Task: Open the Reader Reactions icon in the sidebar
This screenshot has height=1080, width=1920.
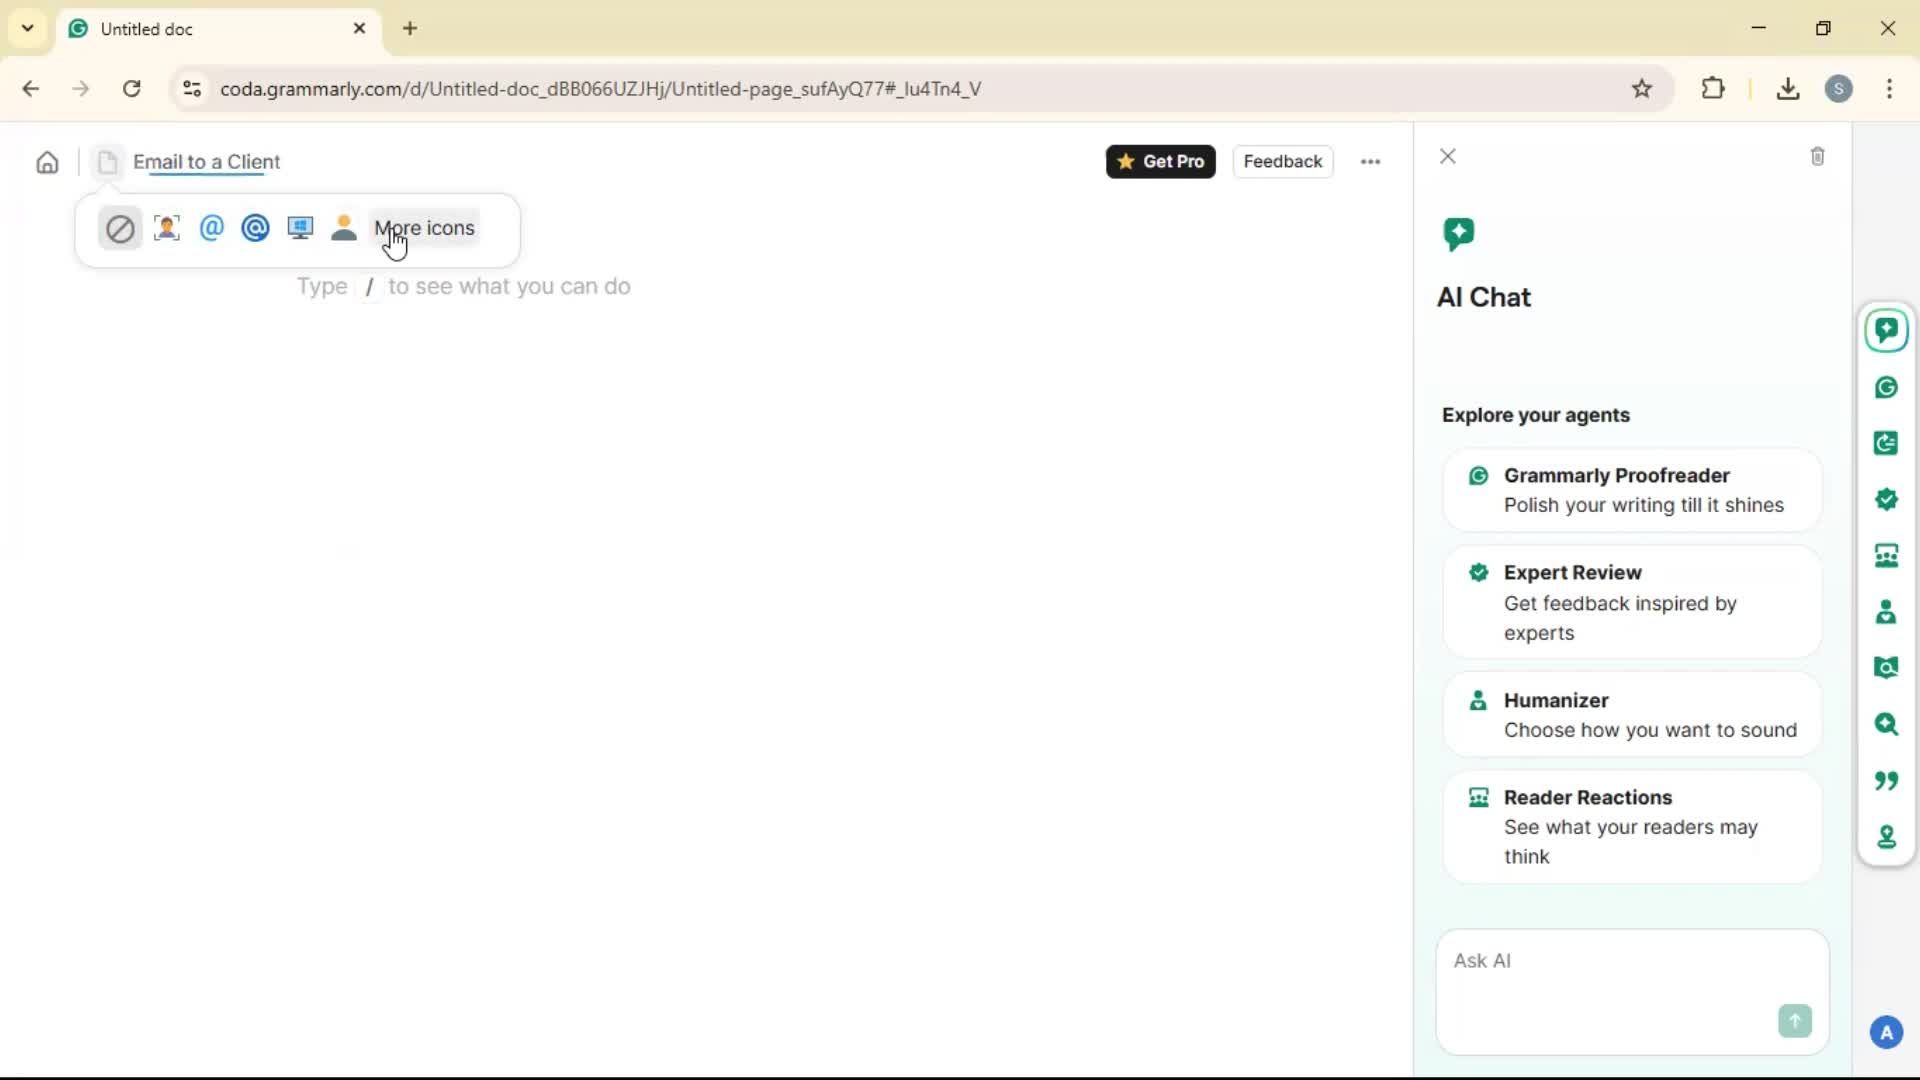Action: click(1886, 556)
